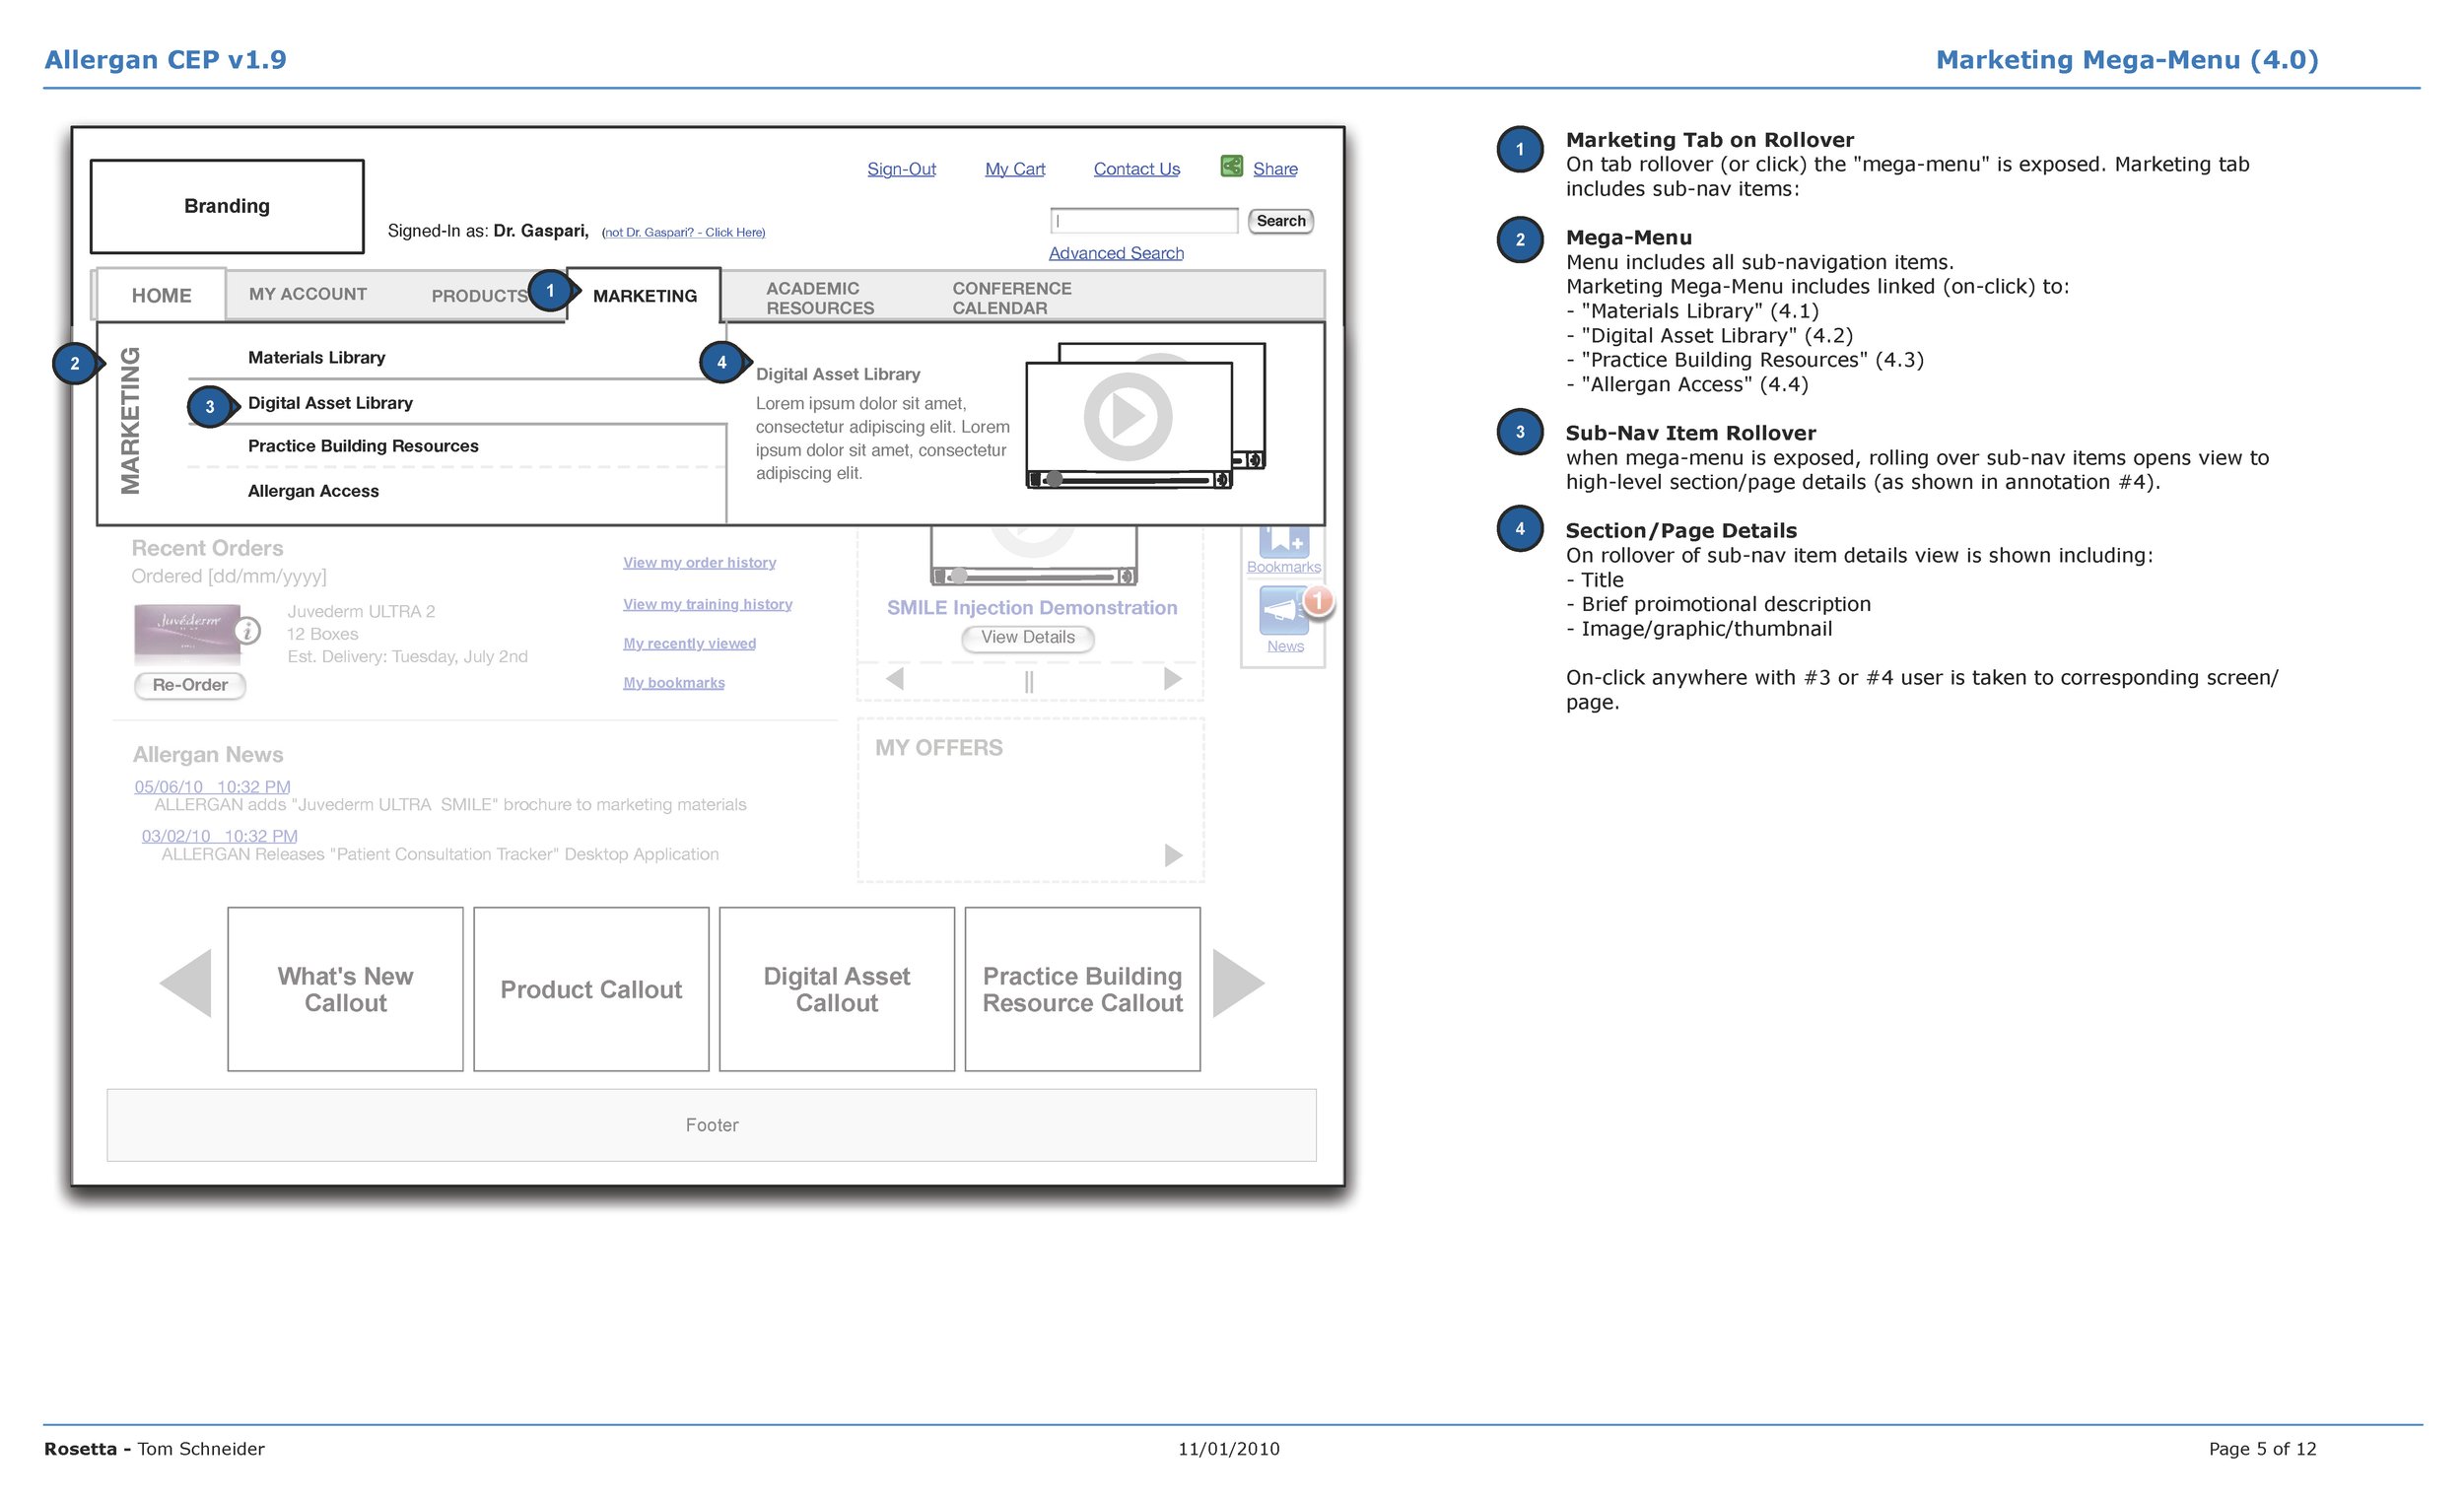The image size is (2464, 1496).
Task: Open the News megaphone icon
Action: (x=1283, y=610)
